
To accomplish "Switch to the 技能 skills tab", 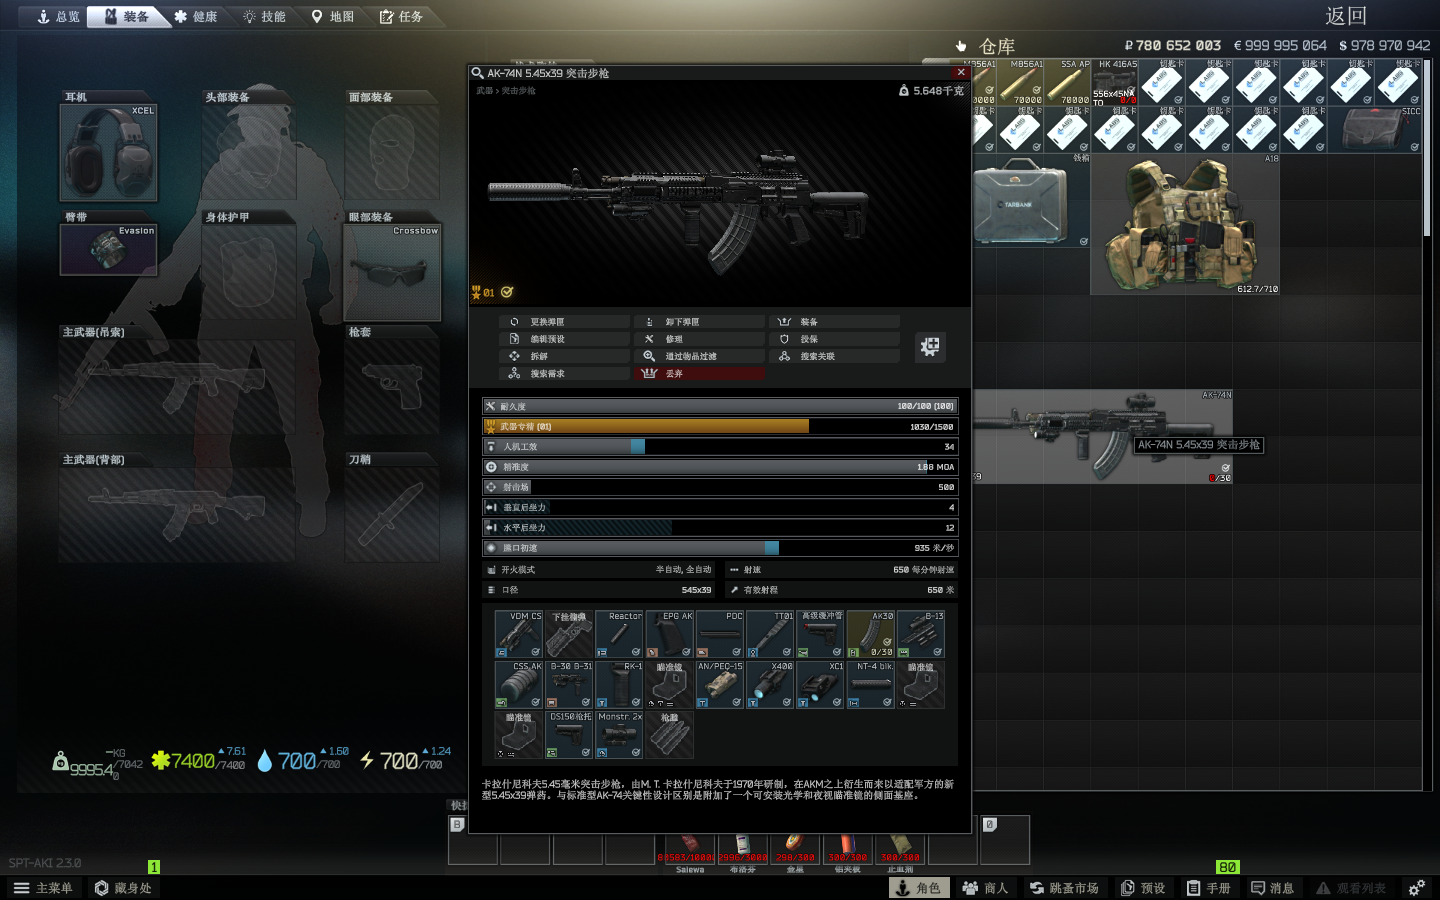I will pos(264,17).
